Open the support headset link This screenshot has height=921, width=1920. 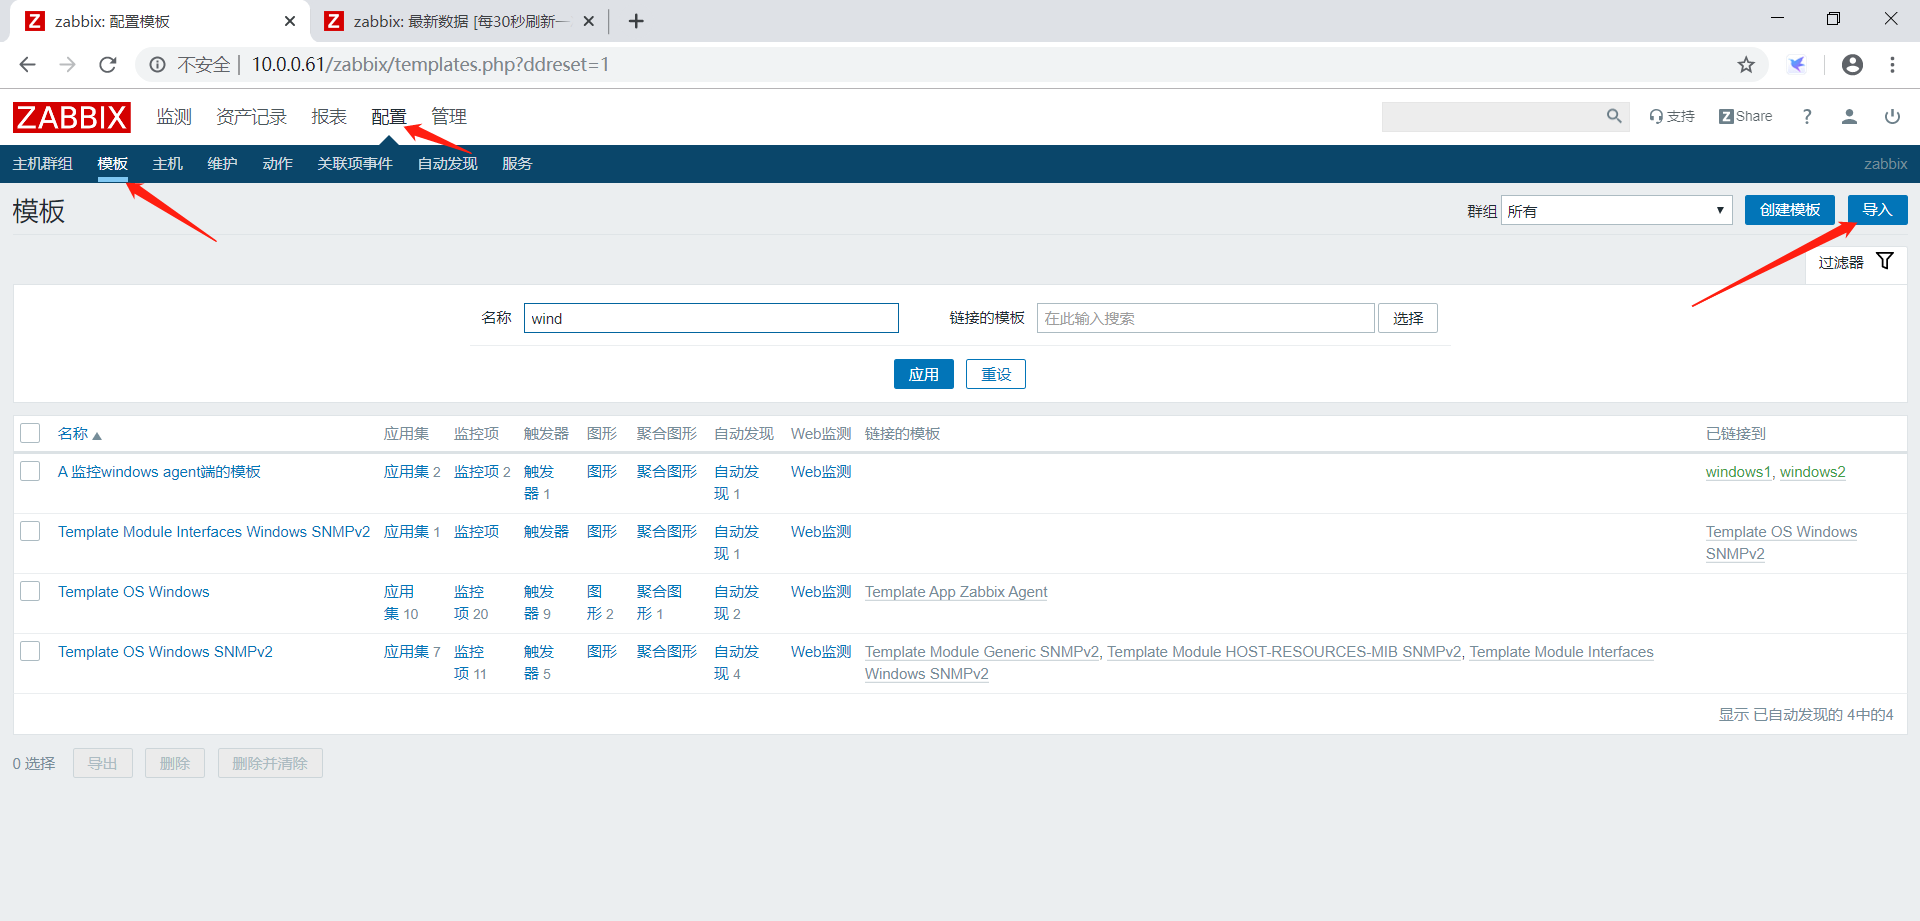coord(1672,116)
